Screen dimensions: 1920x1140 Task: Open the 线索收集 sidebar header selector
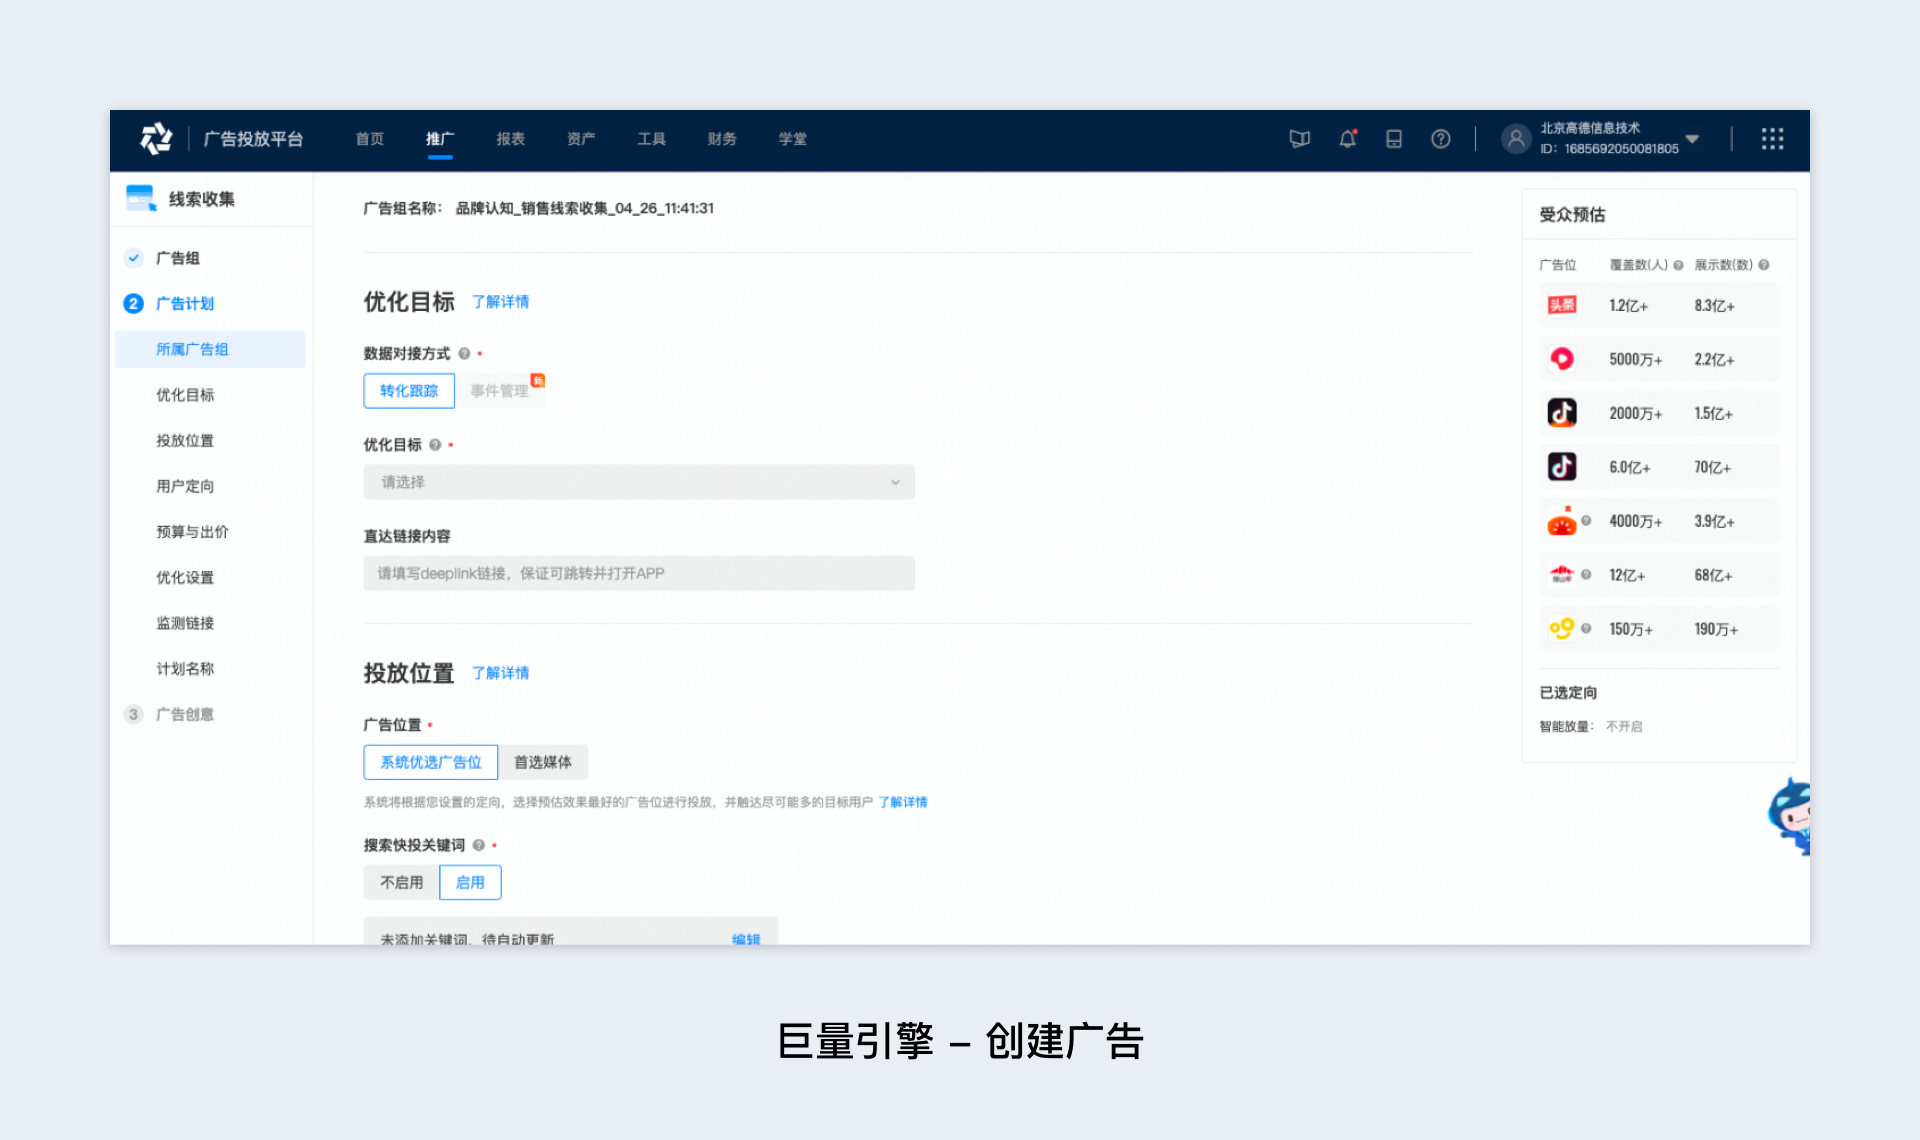click(x=200, y=199)
